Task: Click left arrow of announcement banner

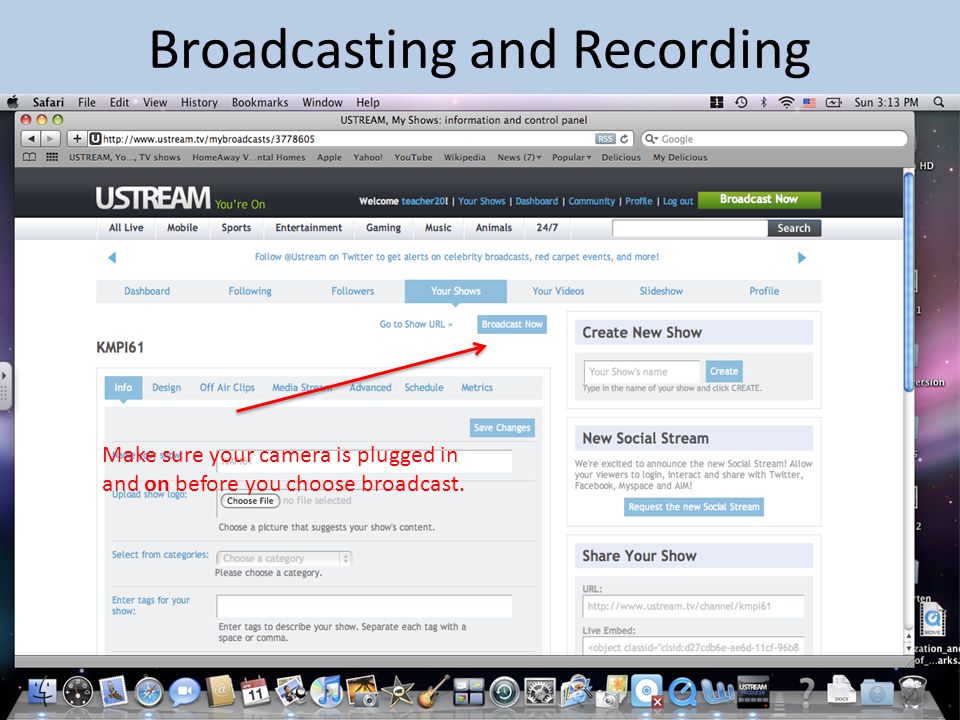Action: (x=111, y=257)
